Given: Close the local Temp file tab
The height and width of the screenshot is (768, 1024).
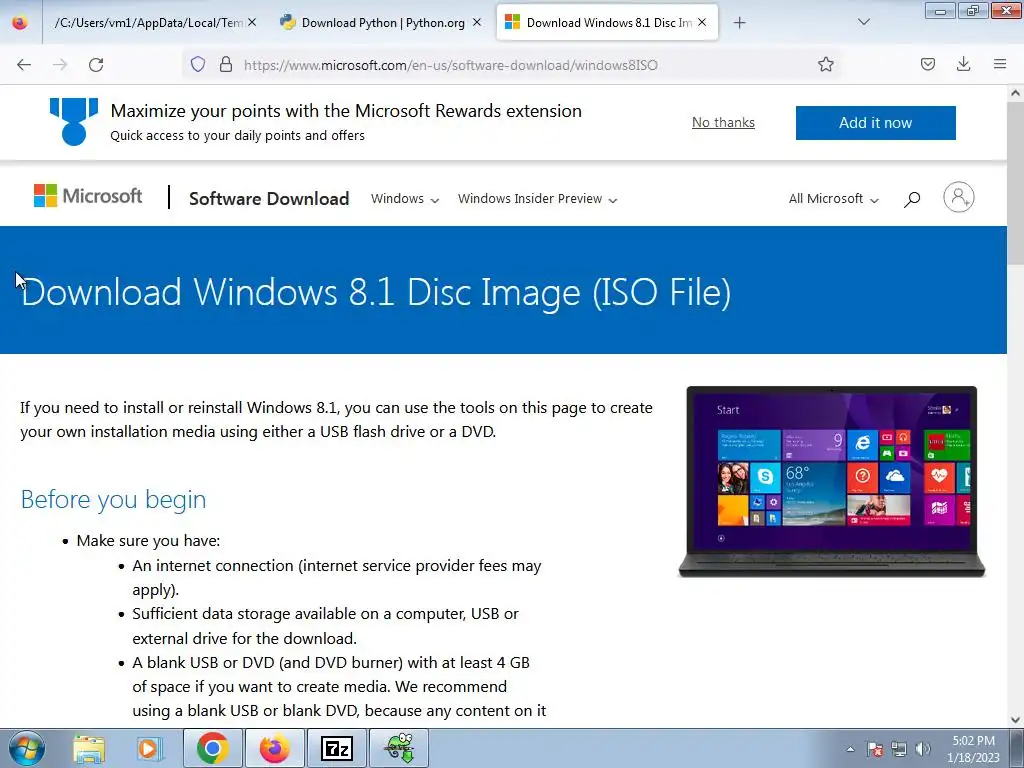Looking at the screenshot, I should [252, 22].
